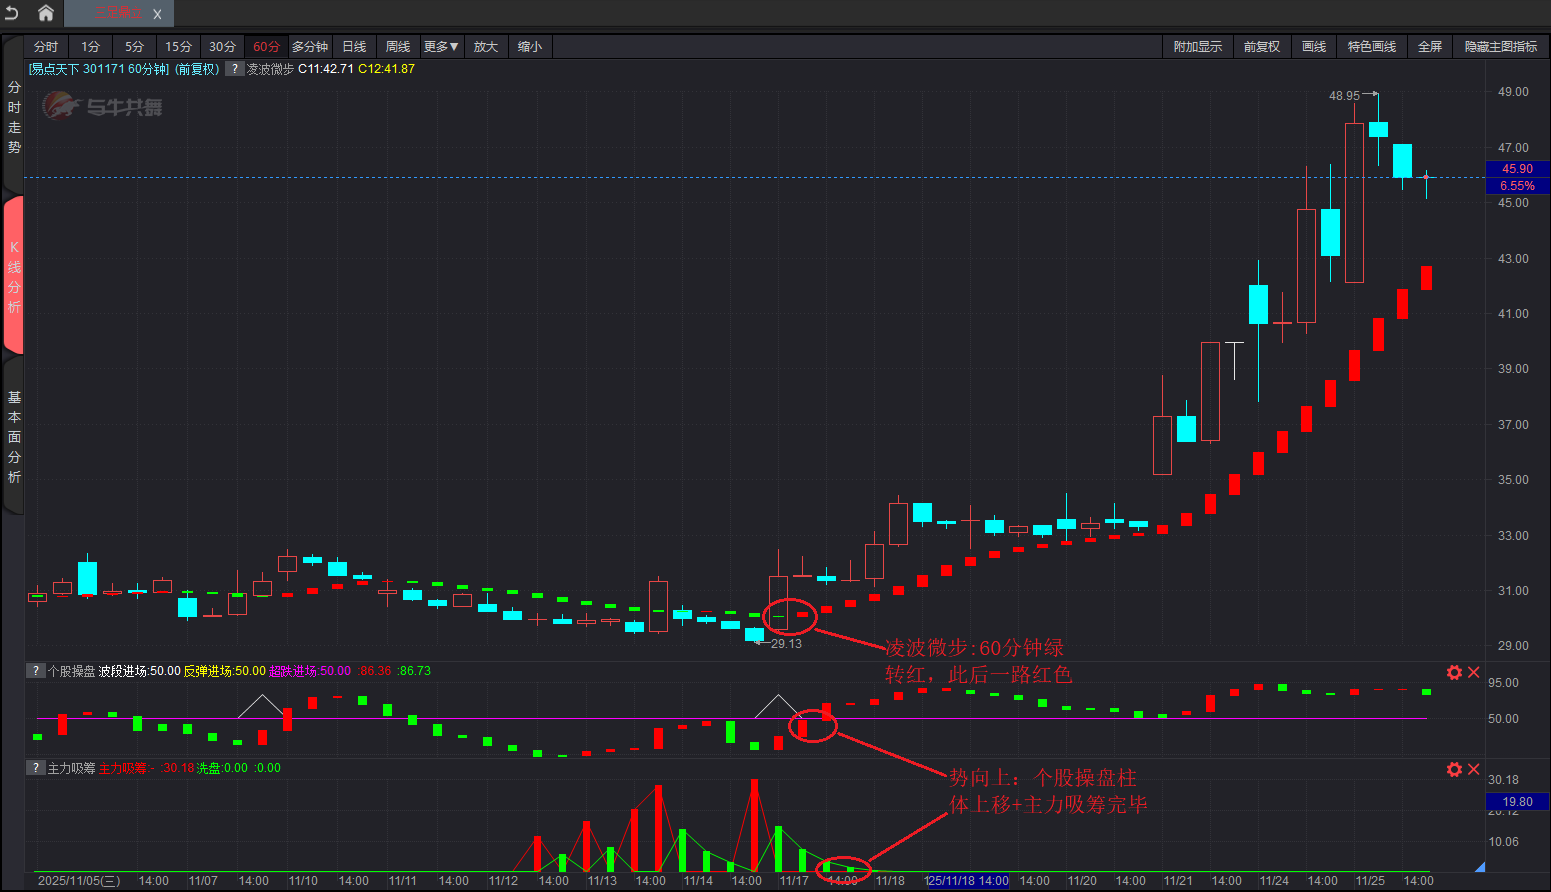
Task: Open the 前复权 price adjustment dropdown
Action: coord(1261,47)
